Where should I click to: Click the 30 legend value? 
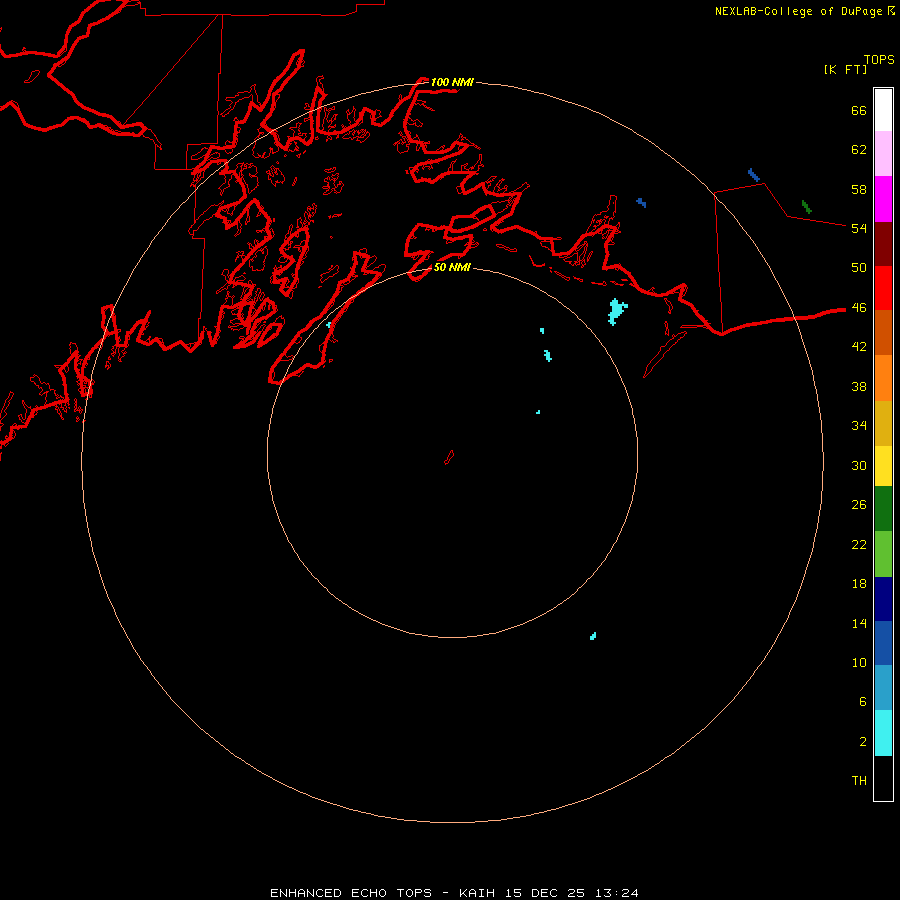[x=859, y=465]
